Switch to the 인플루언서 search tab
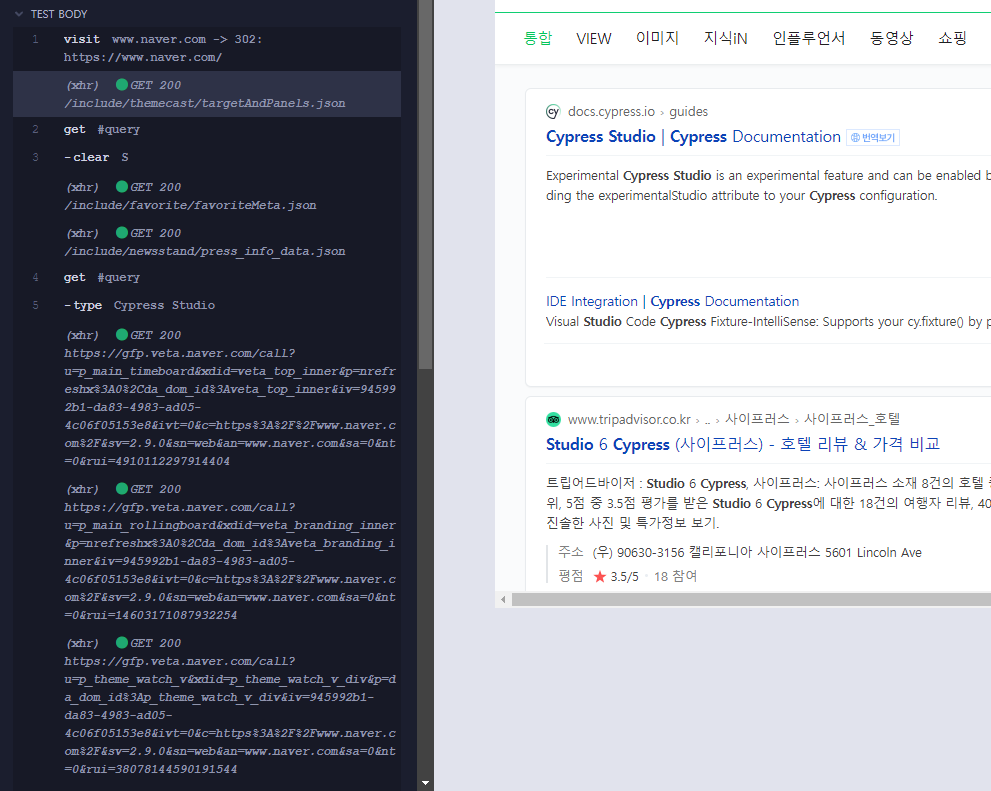 pyautogui.click(x=808, y=38)
